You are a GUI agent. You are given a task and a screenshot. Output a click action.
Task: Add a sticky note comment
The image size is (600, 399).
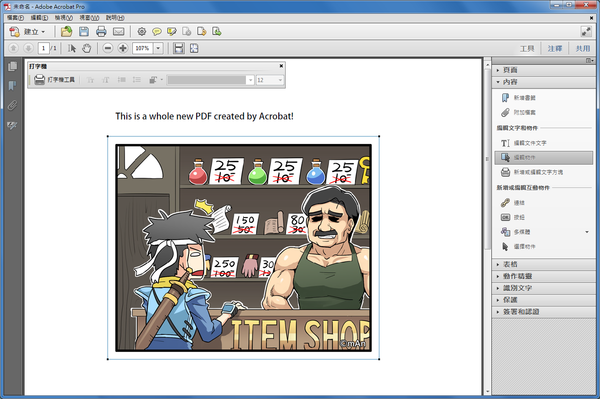(x=157, y=31)
